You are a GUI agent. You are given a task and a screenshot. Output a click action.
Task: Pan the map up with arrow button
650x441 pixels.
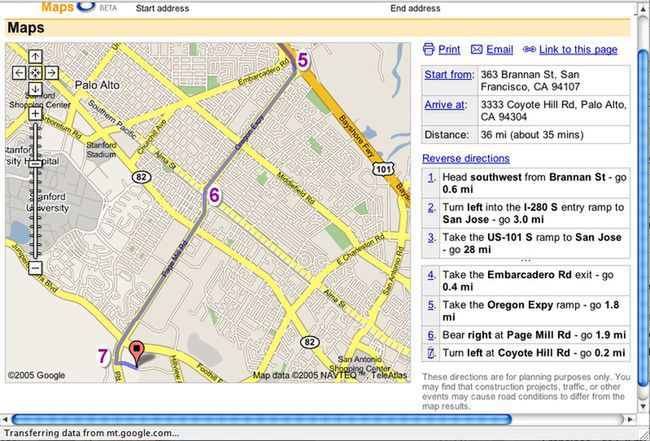coord(36,56)
